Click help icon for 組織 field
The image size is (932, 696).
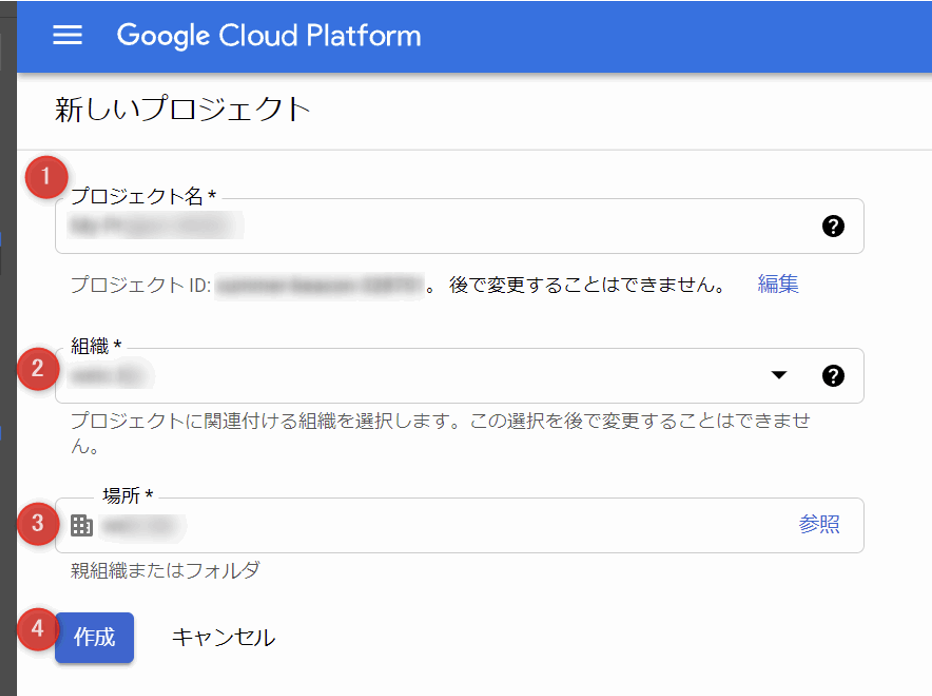click(x=833, y=376)
